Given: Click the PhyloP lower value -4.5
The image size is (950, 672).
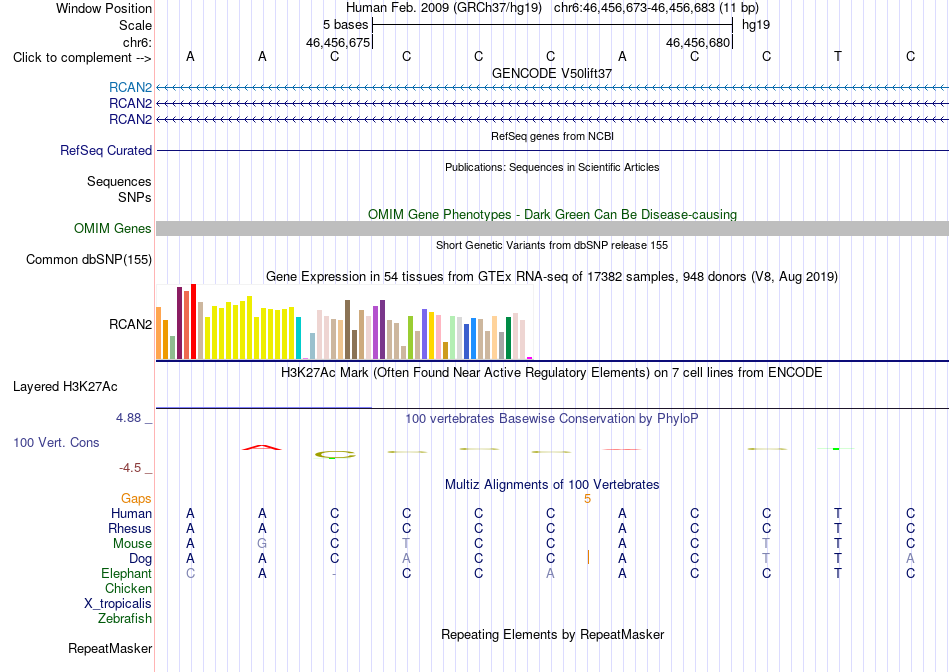Looking at the screenshot, I should [130, 468].
